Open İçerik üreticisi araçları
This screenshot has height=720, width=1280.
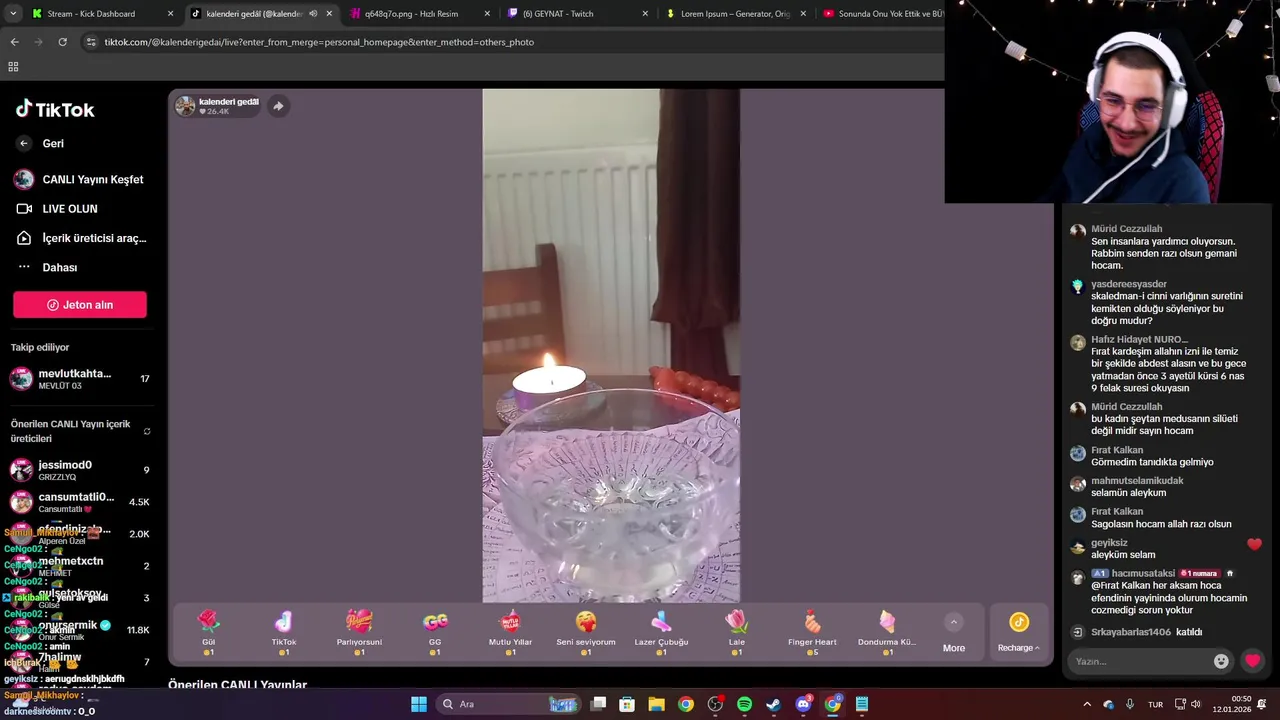click(x=80, y=238)
